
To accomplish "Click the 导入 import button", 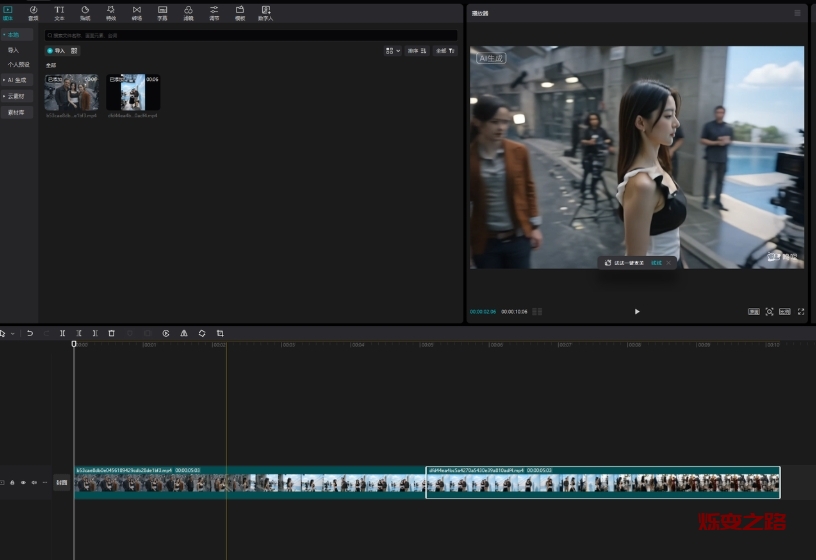I will click(x=56, y=50).
